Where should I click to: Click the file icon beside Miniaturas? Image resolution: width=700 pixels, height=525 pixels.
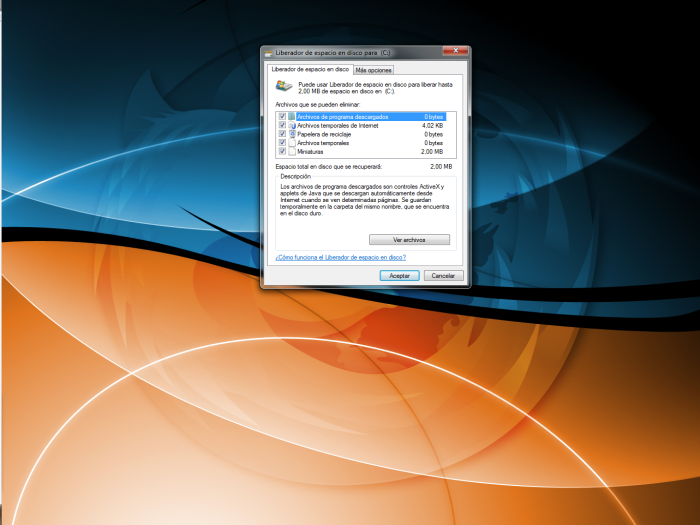(x=292, y=152)
